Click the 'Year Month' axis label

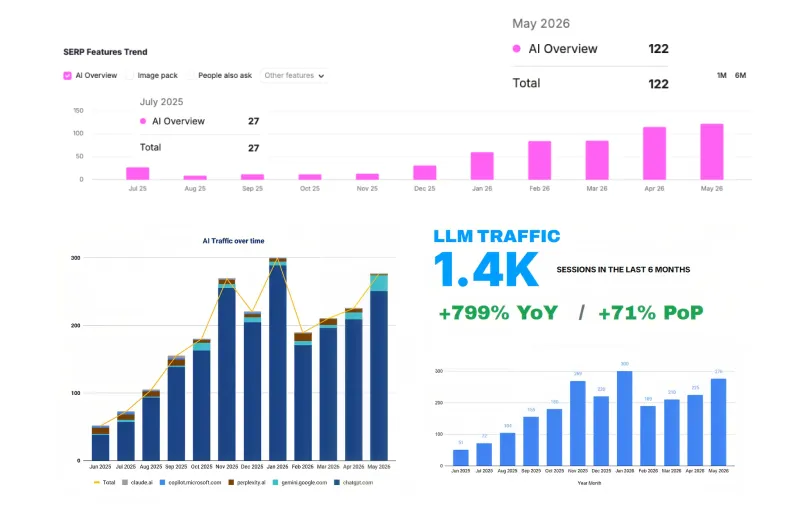coord(589,483)
